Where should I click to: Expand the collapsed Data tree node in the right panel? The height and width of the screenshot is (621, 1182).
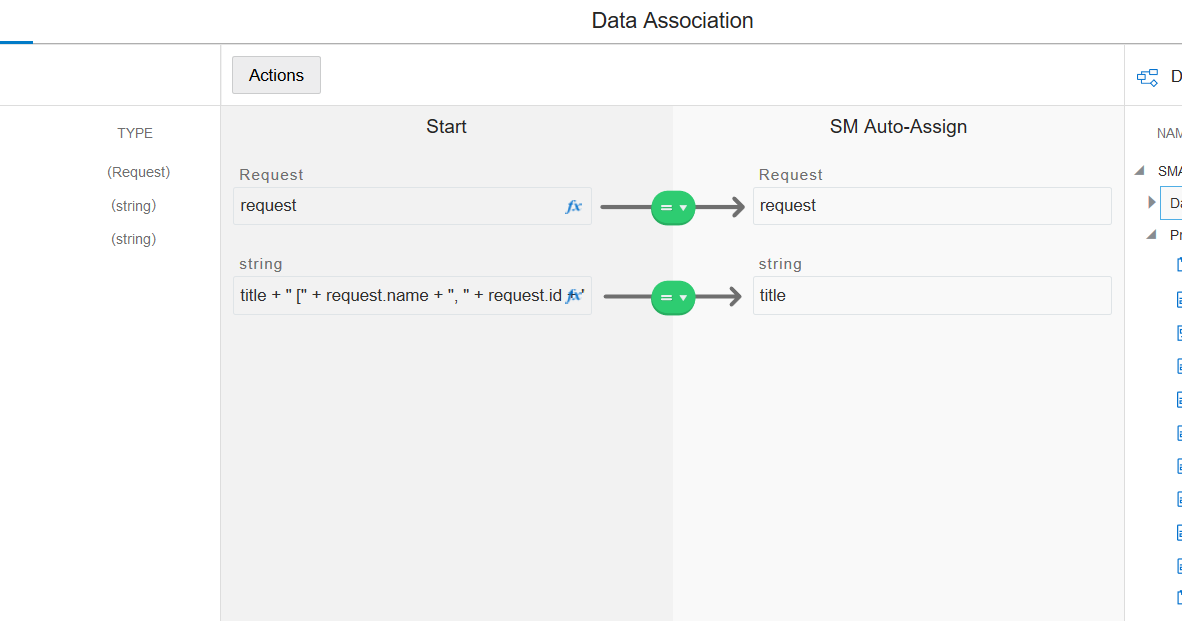(x=1151, y=202)
